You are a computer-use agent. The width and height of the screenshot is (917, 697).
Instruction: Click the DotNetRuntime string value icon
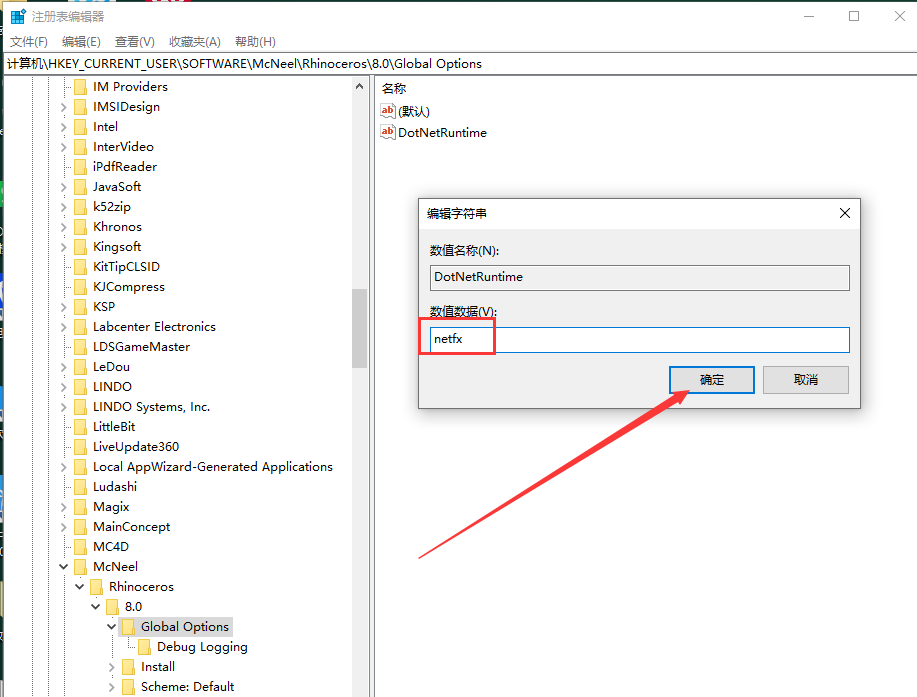tap(388, 132)
